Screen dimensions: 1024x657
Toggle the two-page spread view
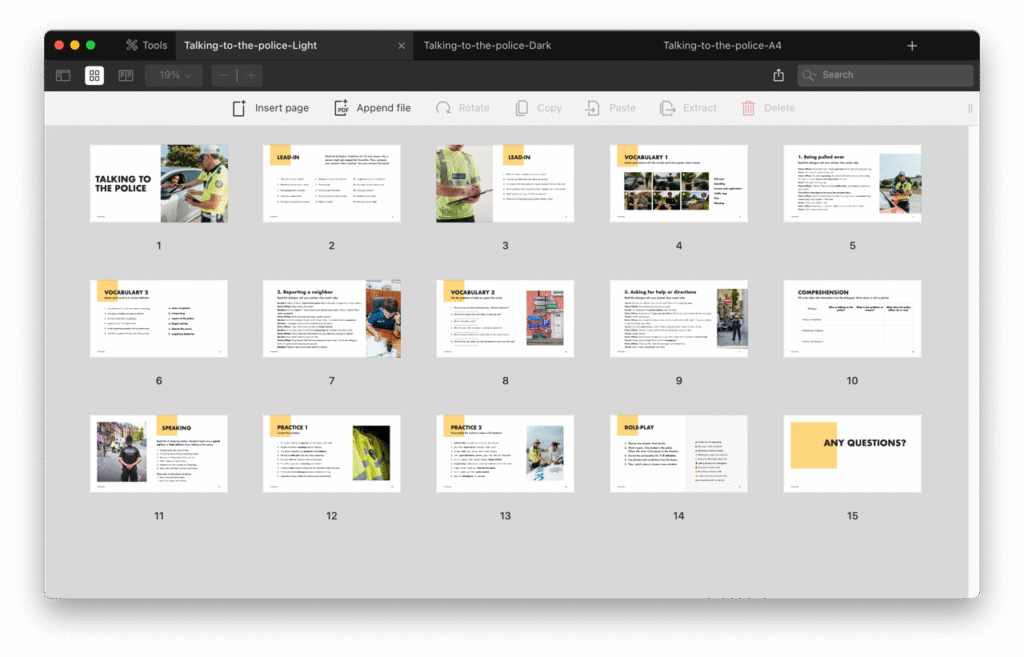(125, 75)
